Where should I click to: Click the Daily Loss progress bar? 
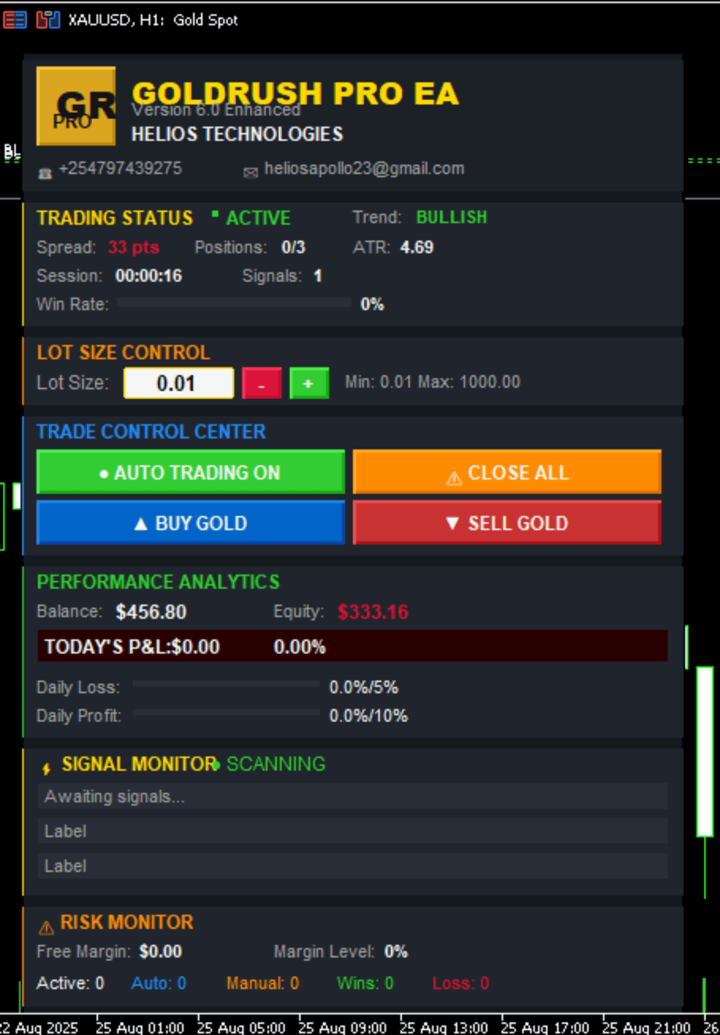[x=226, y=684]
